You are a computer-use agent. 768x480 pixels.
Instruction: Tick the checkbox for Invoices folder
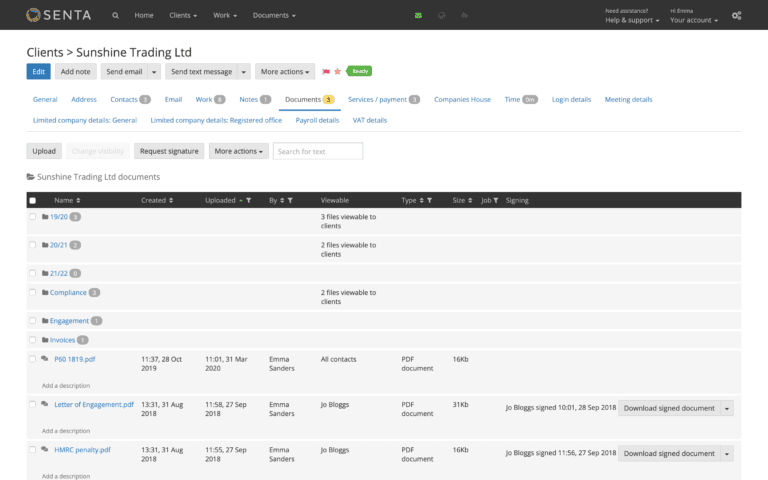click(x=33, y=340)
